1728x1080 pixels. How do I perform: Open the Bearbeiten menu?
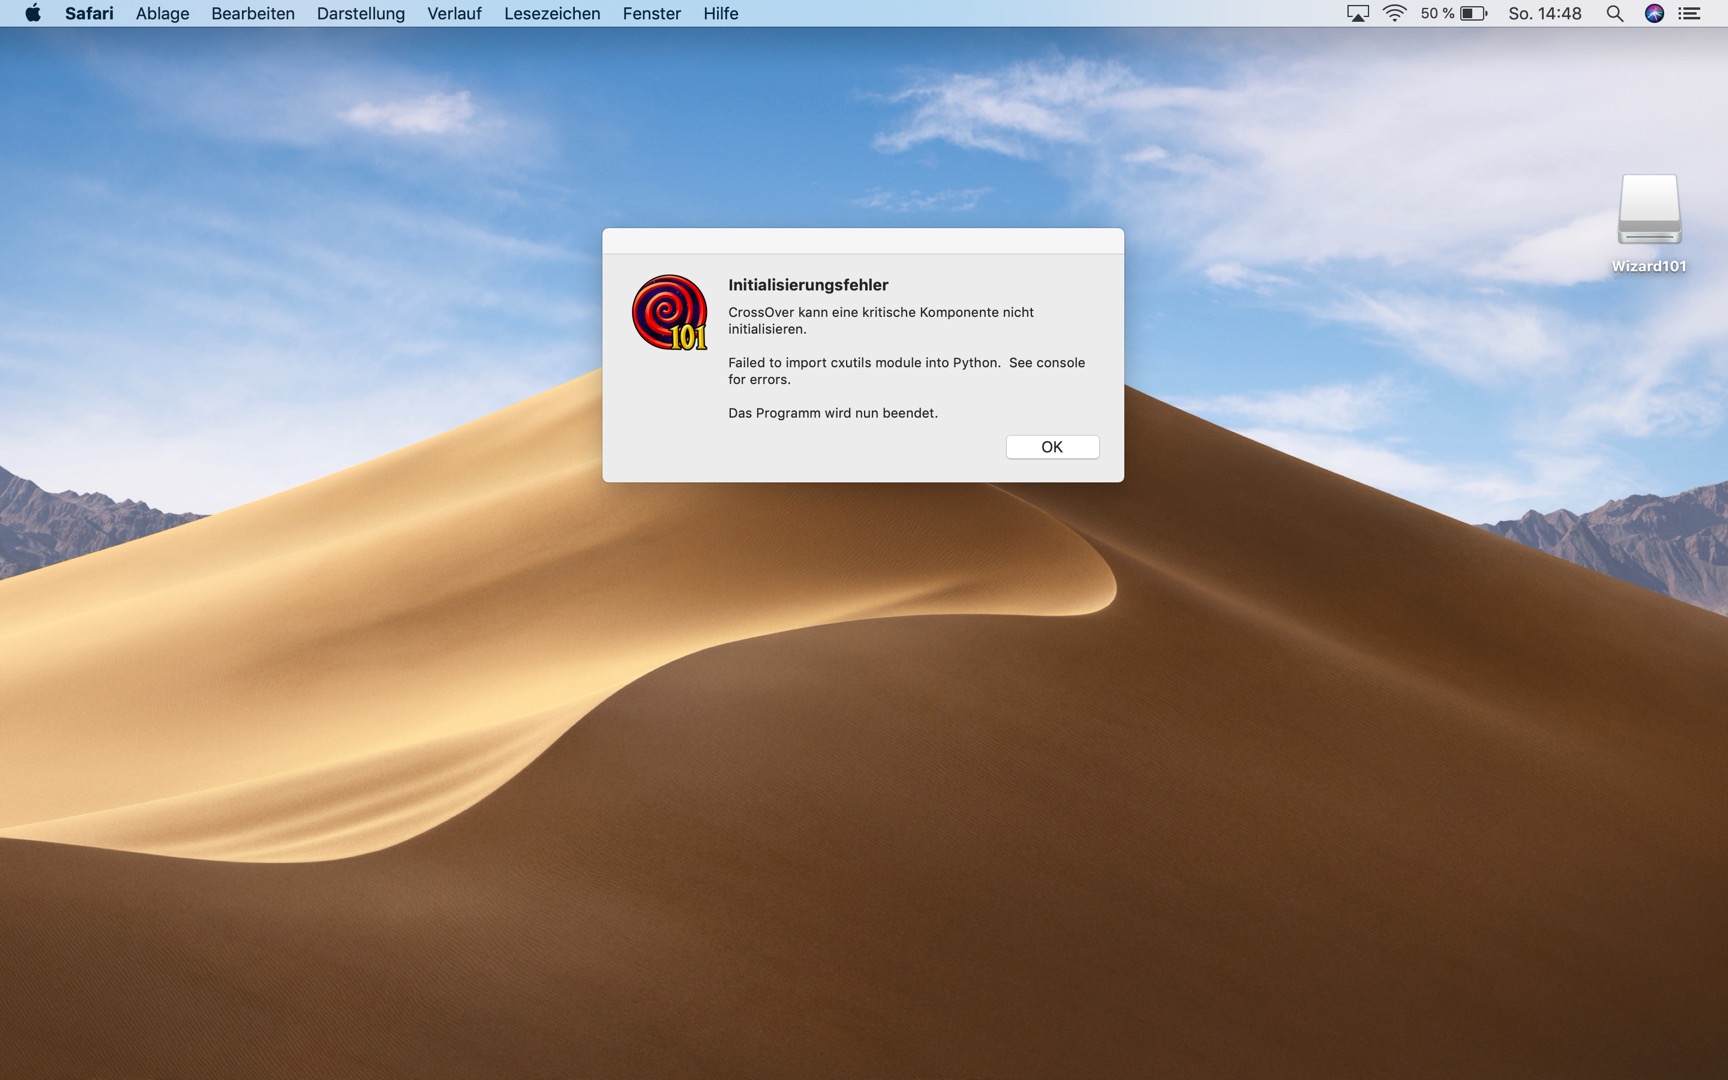click(252, 13)
